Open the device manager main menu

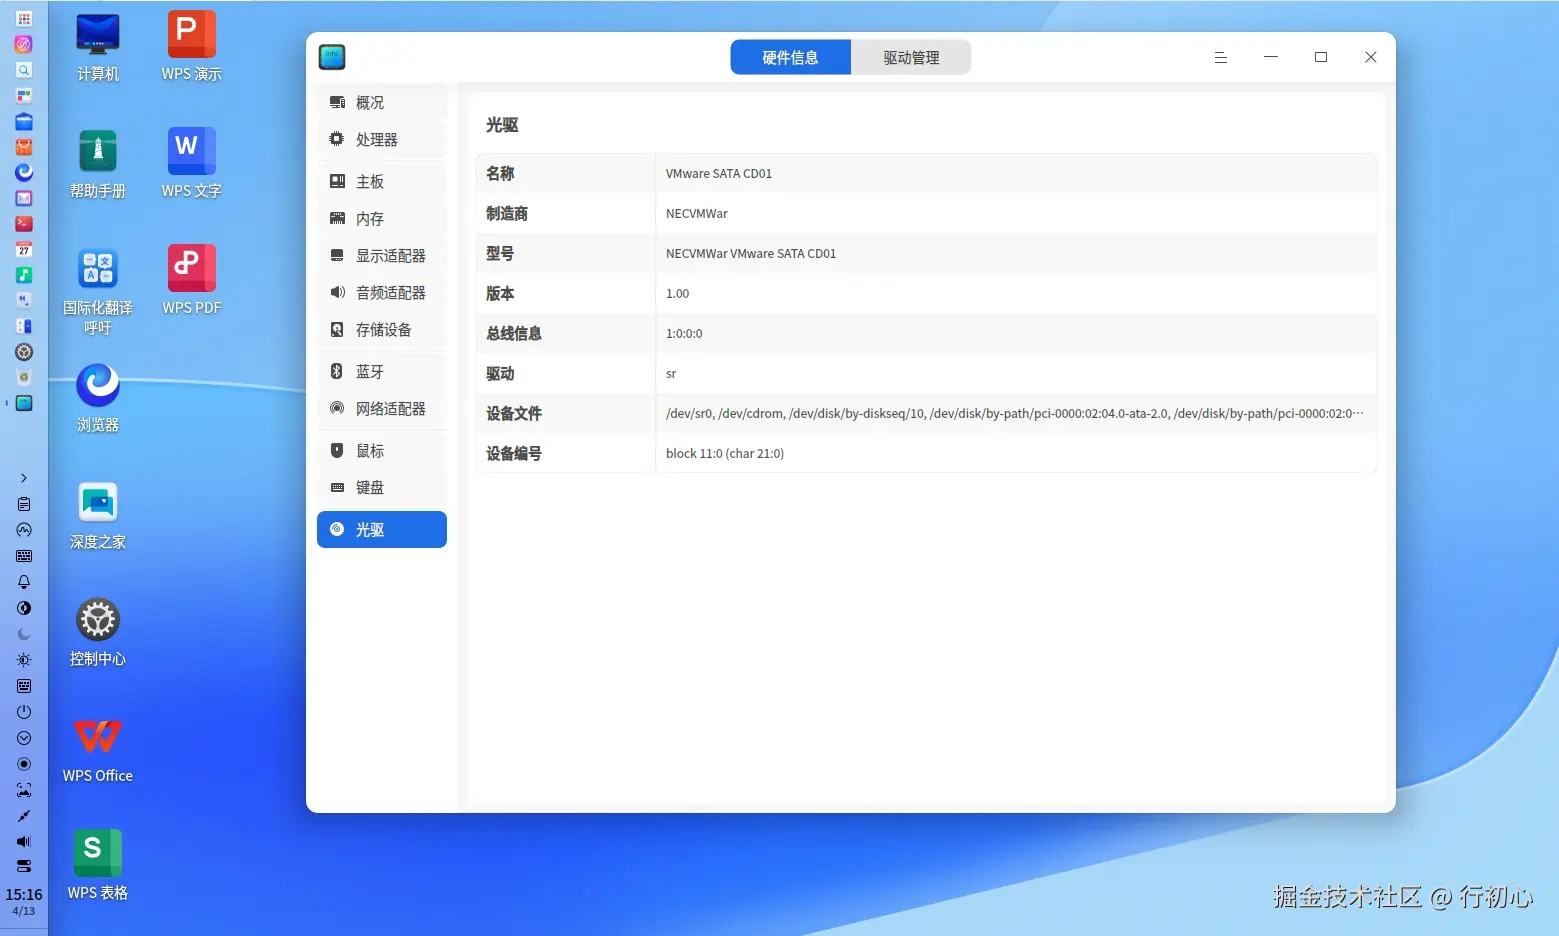click(x=1221, y=58)
